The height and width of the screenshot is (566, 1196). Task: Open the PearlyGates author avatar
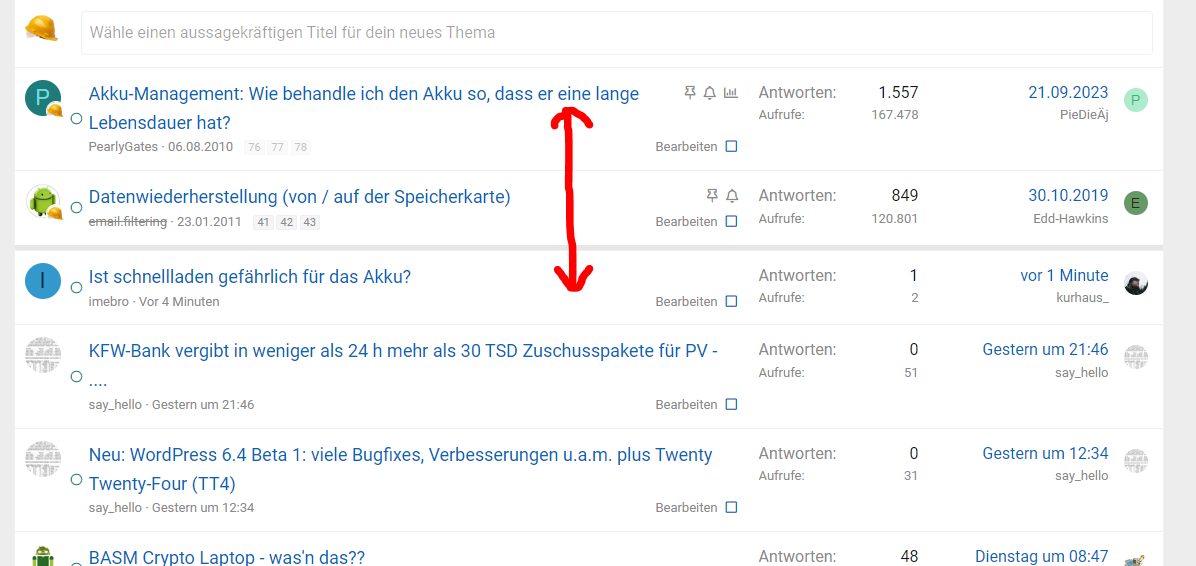pyautogui.click(x=43, y=98)
